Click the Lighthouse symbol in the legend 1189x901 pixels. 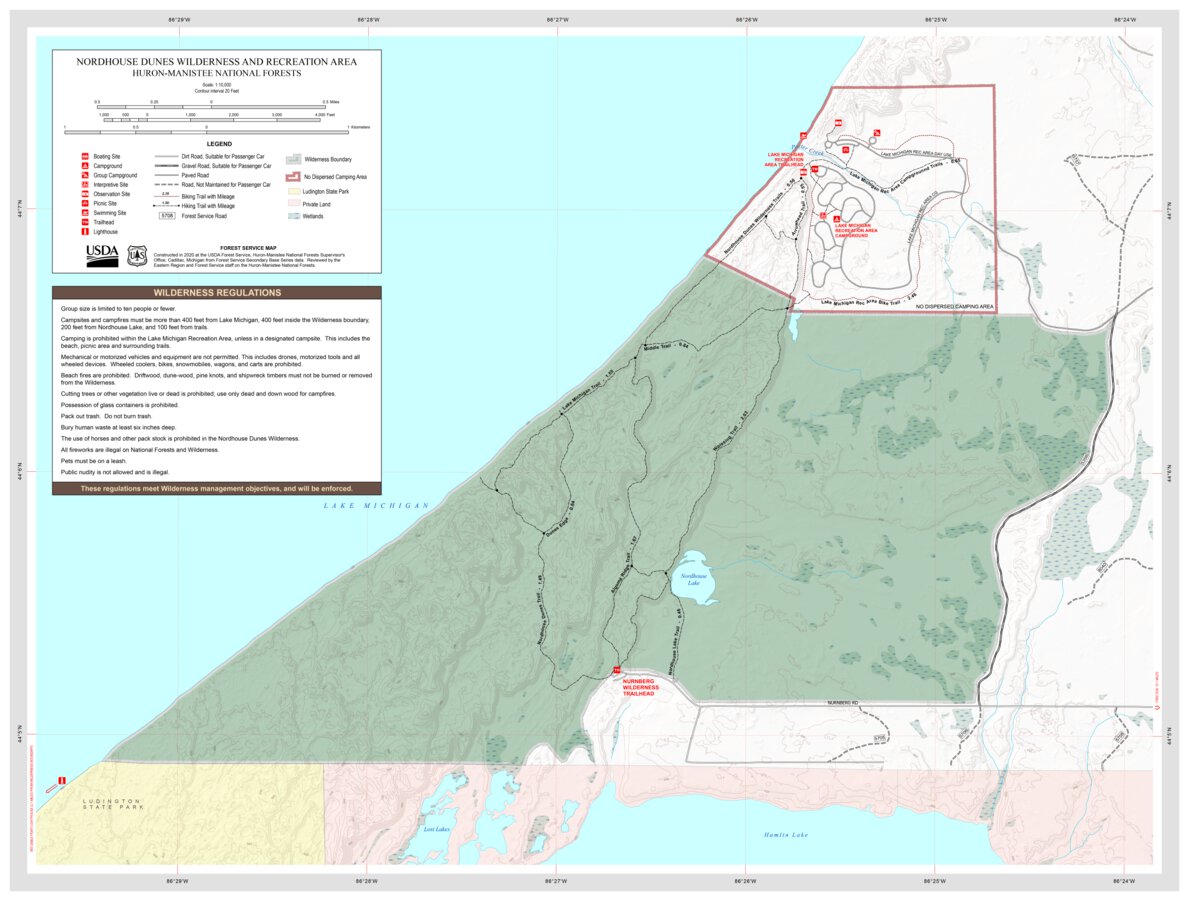[x=85, y=232]
